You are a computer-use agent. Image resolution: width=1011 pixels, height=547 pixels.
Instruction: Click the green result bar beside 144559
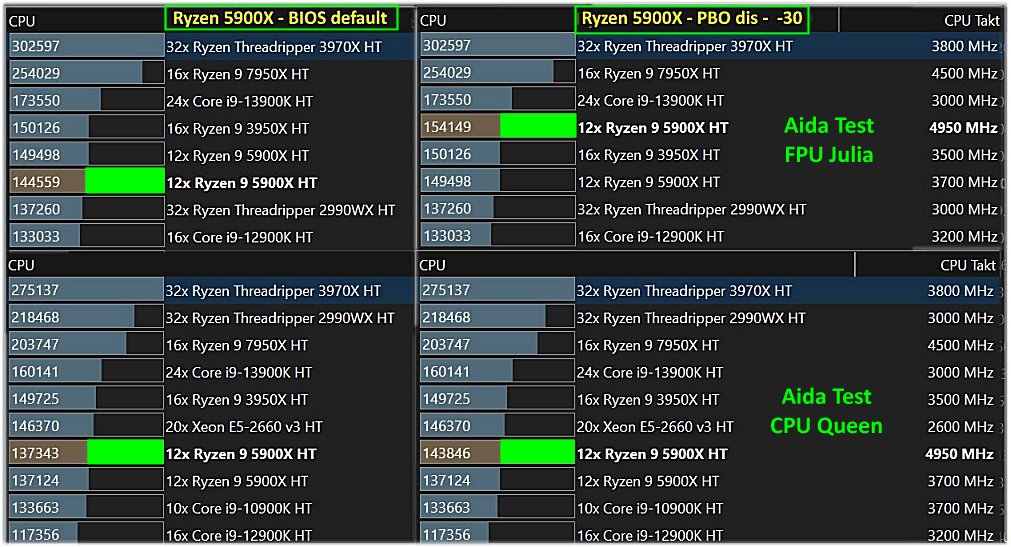pos(125,181)
